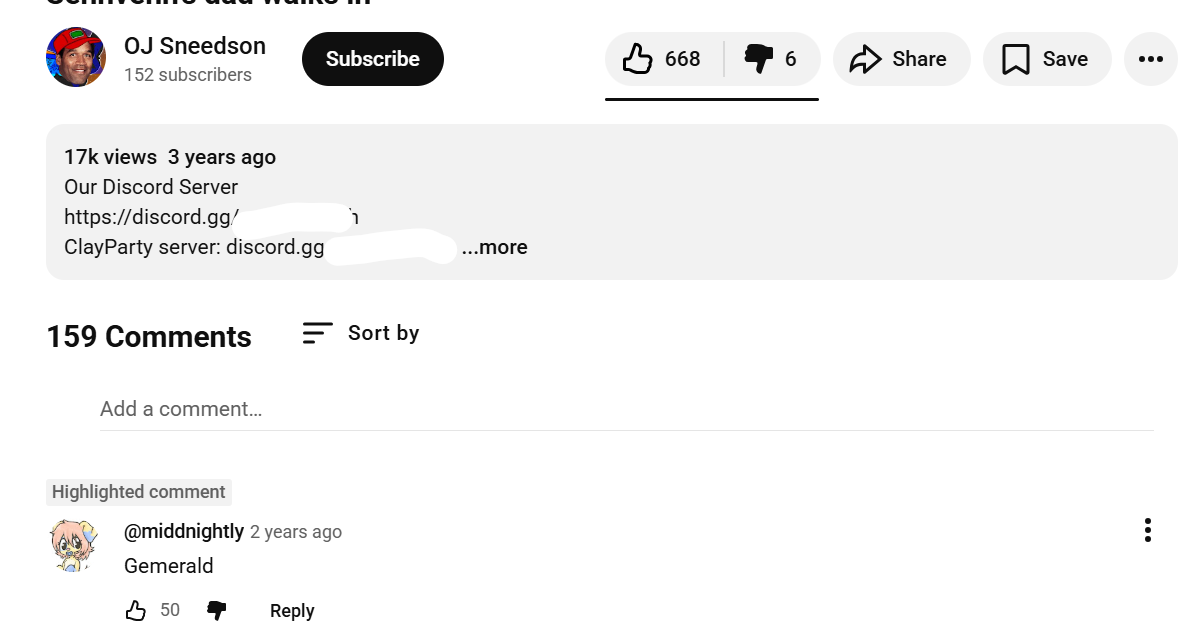Click the comment's 2 years ago timestamp
Viewport: 1183px width, 642px height.
(296, 532)
